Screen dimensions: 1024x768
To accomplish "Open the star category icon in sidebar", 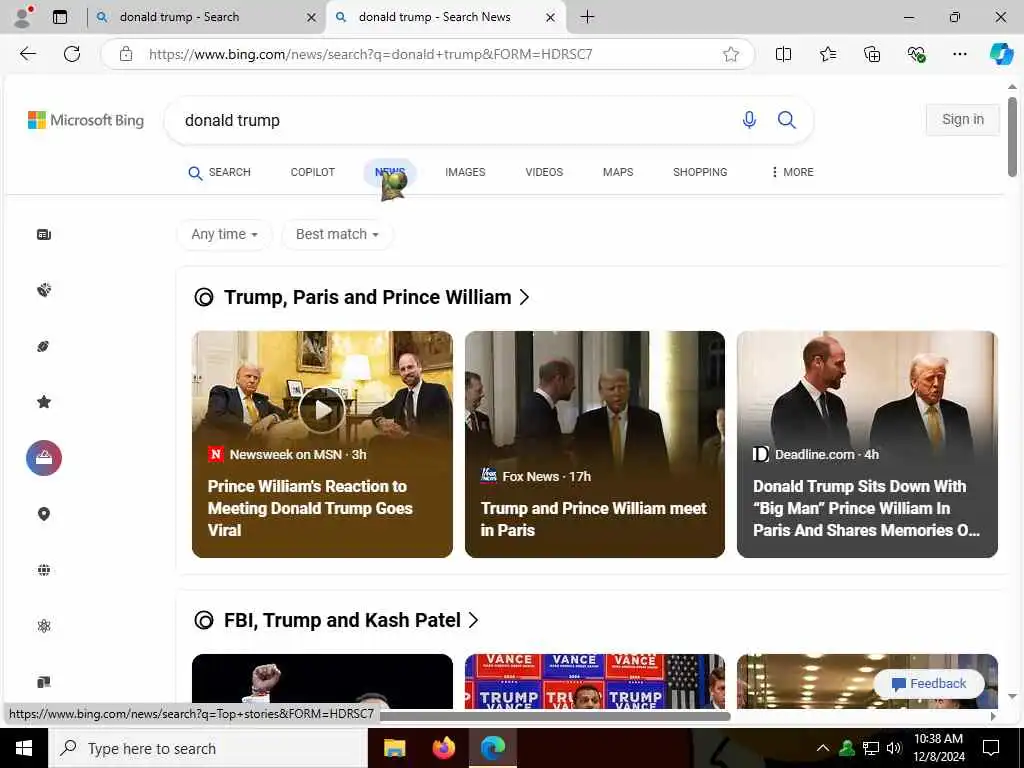I will pos(44,402).
